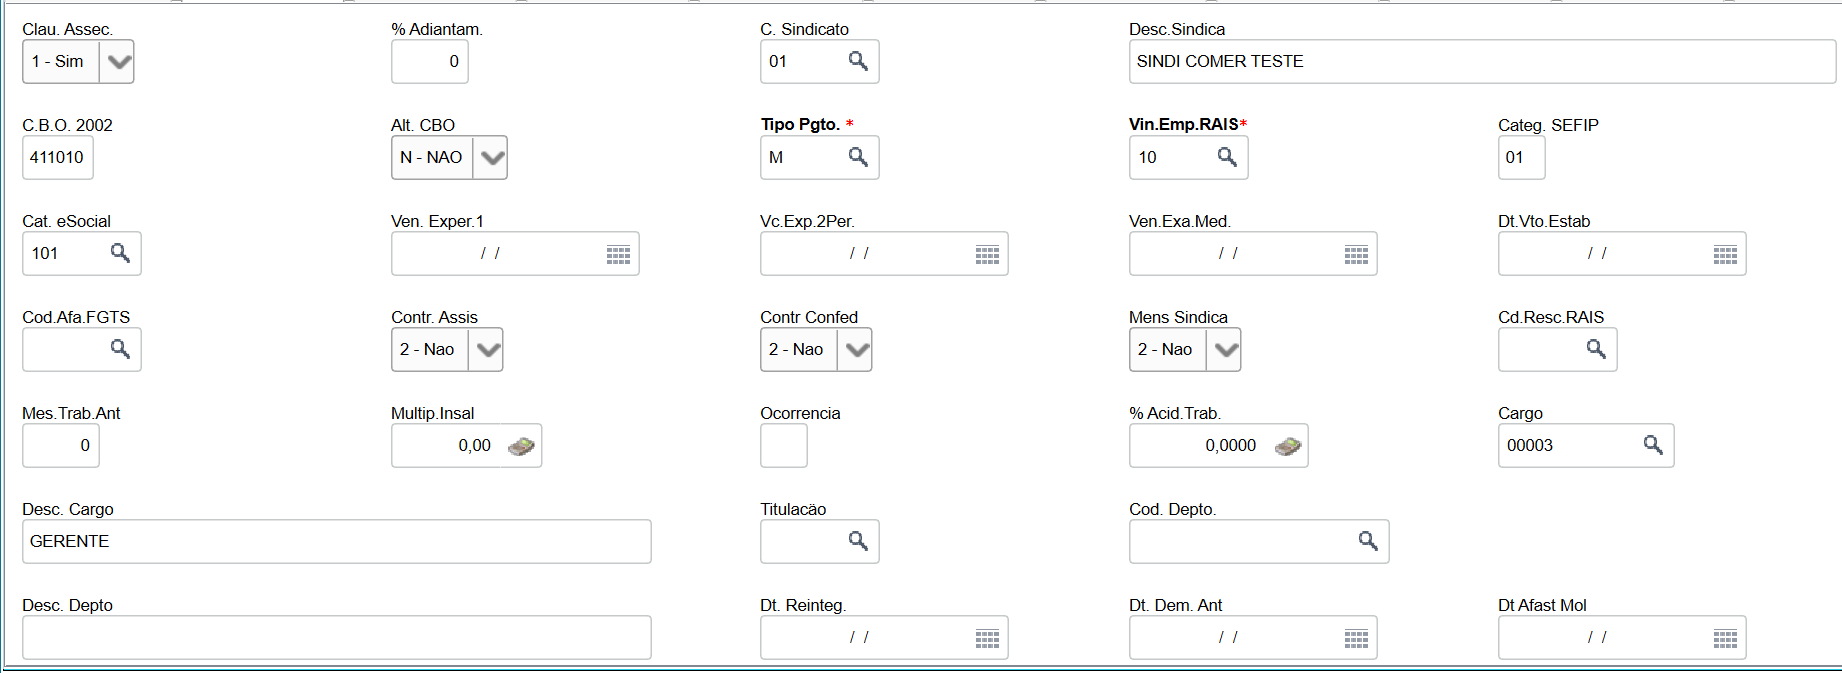Image resolution: width=1842 pixels, height=673 pixels.
Task: Click the Dt. Reinteg. calendar icon
Action: coord(987,639)
